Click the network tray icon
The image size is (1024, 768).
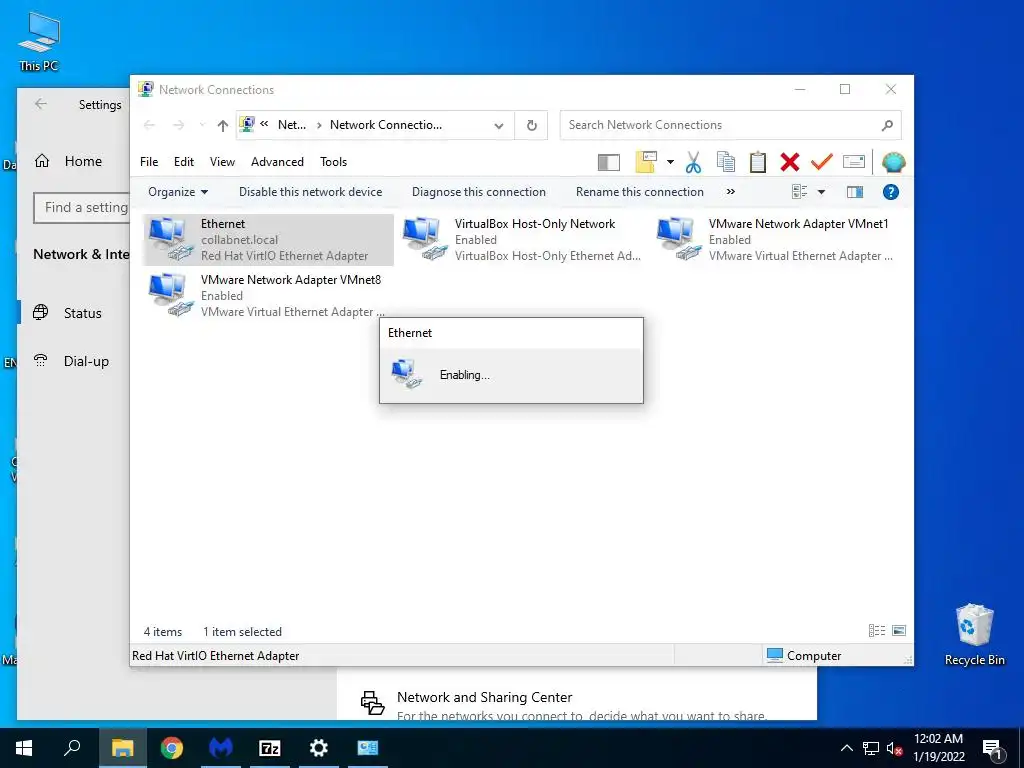pyautogui.click(x=871, y=748)
